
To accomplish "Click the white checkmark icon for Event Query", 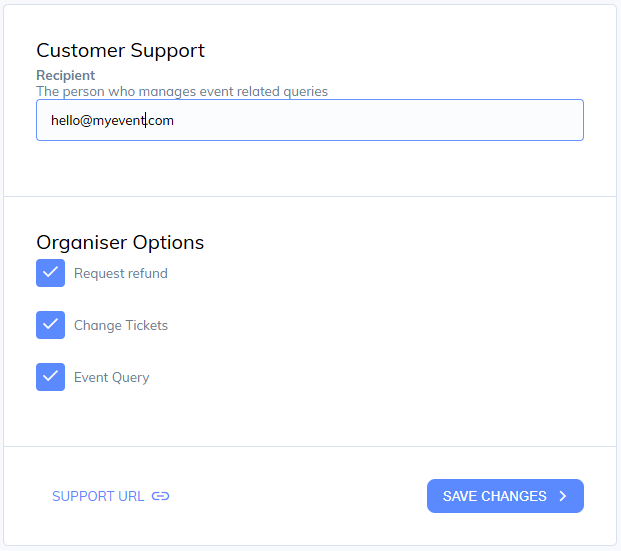I will (50, 376).
